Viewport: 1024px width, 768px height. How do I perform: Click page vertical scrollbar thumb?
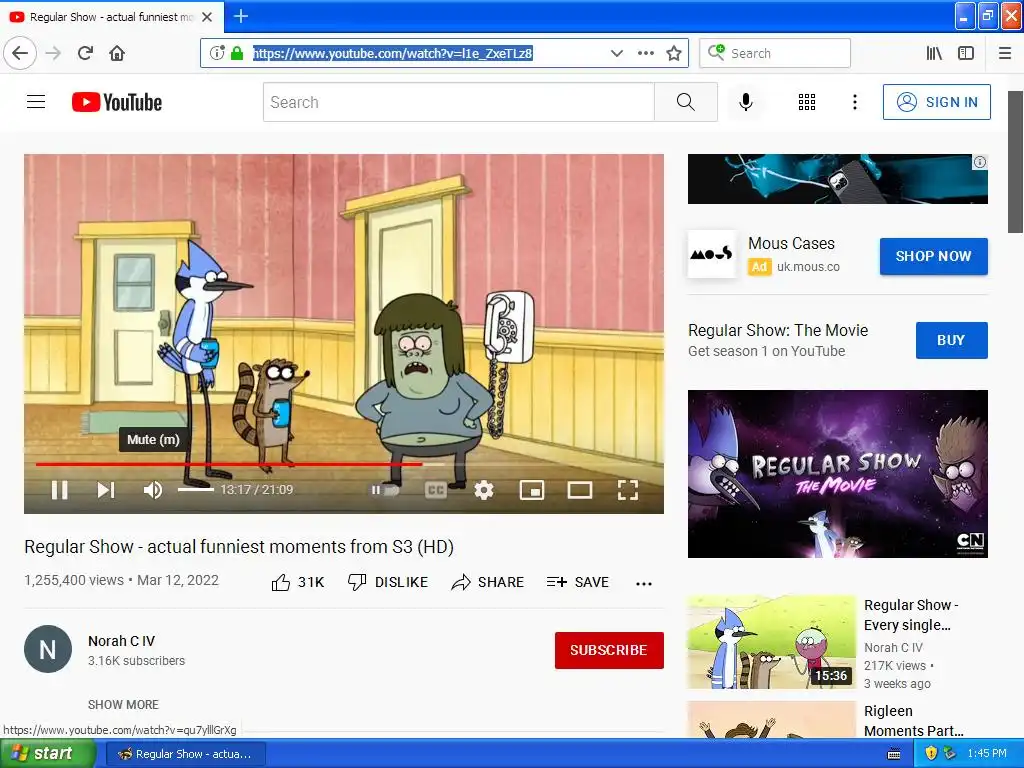tap(1015, 161)
